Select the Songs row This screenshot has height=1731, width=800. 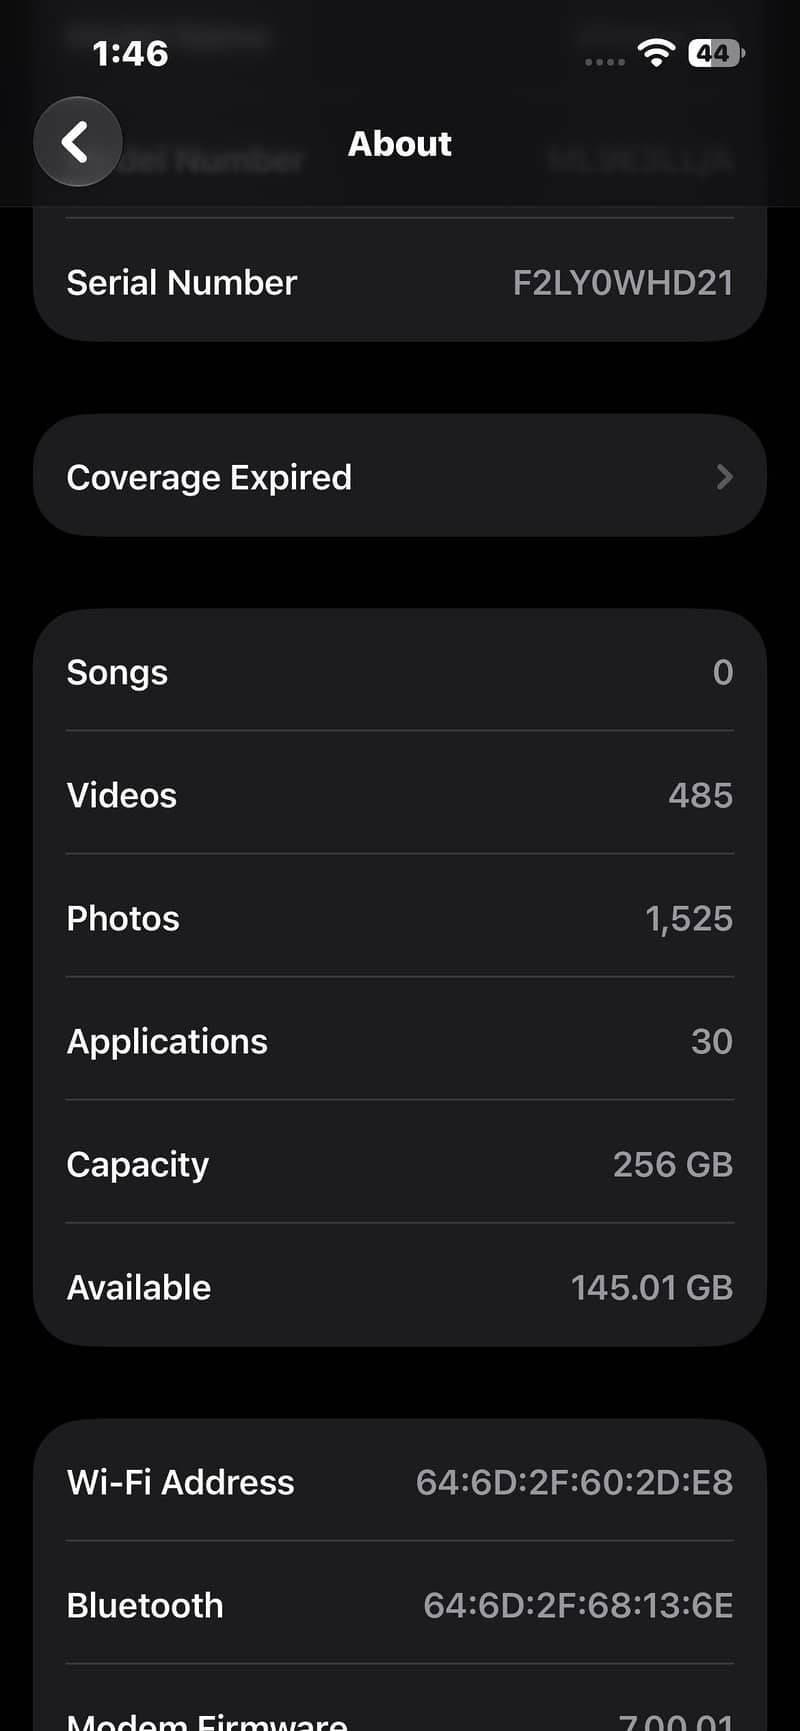click(400, 671)
